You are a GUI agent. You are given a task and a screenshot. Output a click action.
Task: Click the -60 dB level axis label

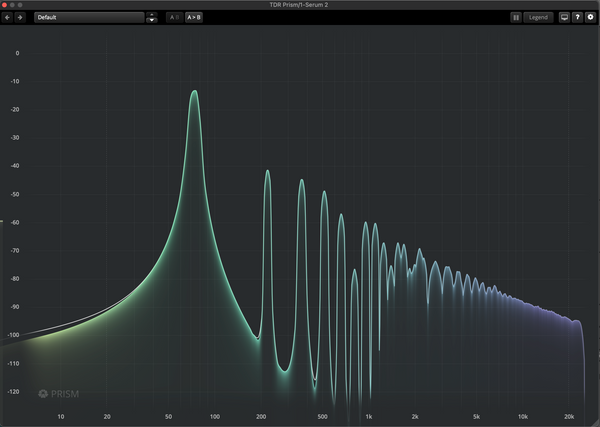[x=15, y=222]
